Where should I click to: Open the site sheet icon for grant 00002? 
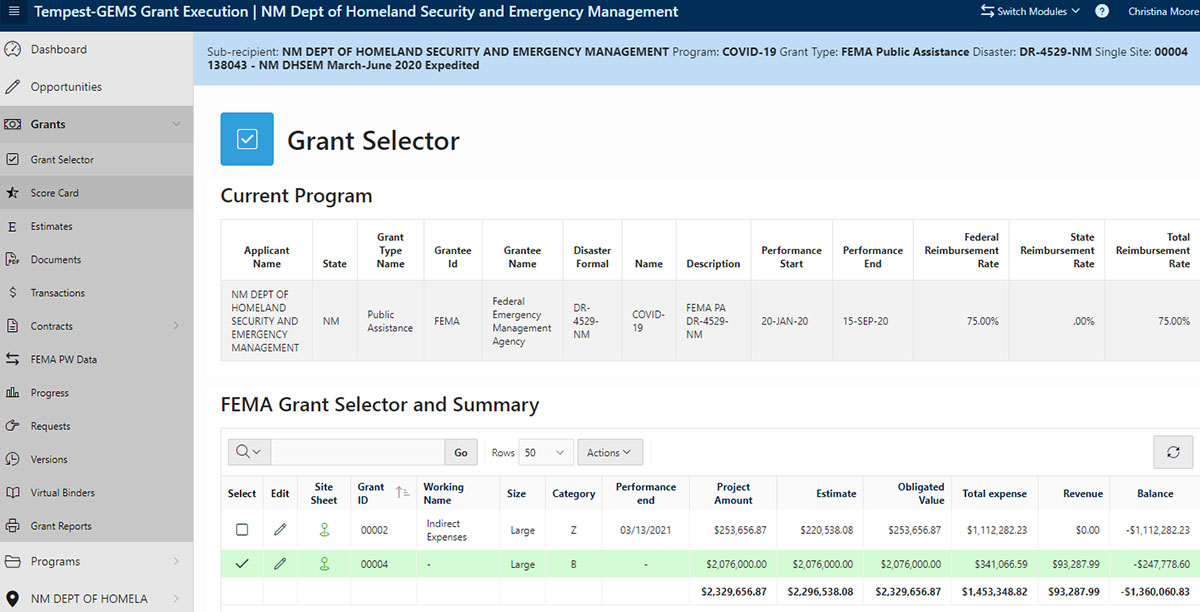(x=324, y=530)
